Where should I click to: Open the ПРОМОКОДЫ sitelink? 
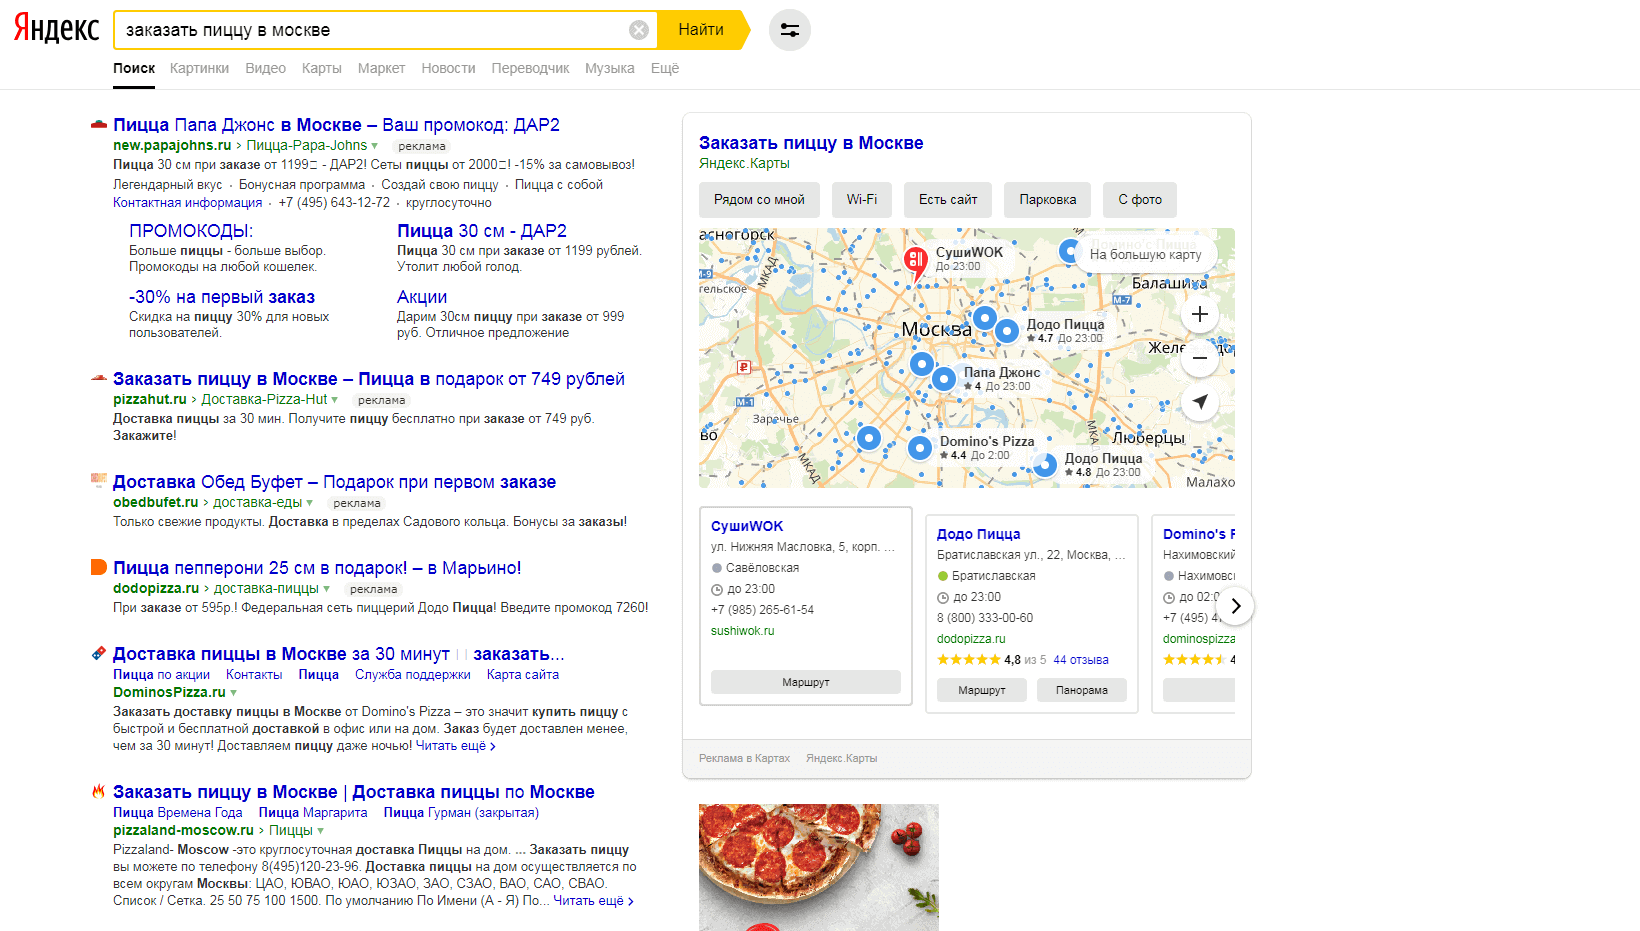(x=191, y=231)
